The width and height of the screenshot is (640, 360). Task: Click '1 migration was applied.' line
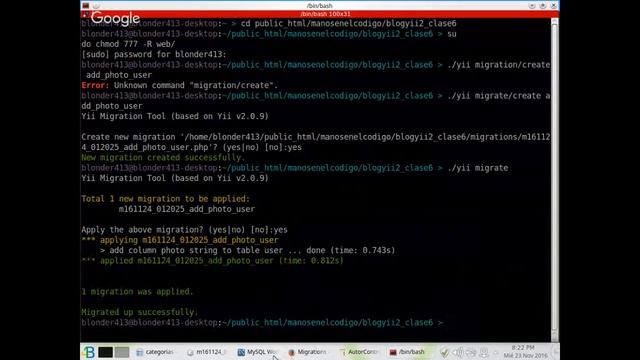coord(137,291)
